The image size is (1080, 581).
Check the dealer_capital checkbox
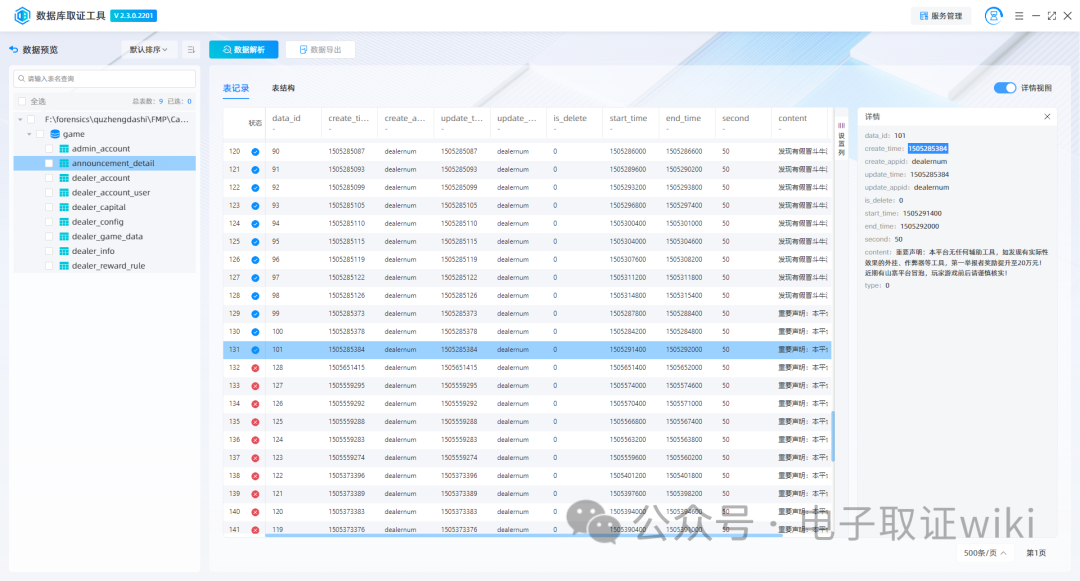[49, 207]
